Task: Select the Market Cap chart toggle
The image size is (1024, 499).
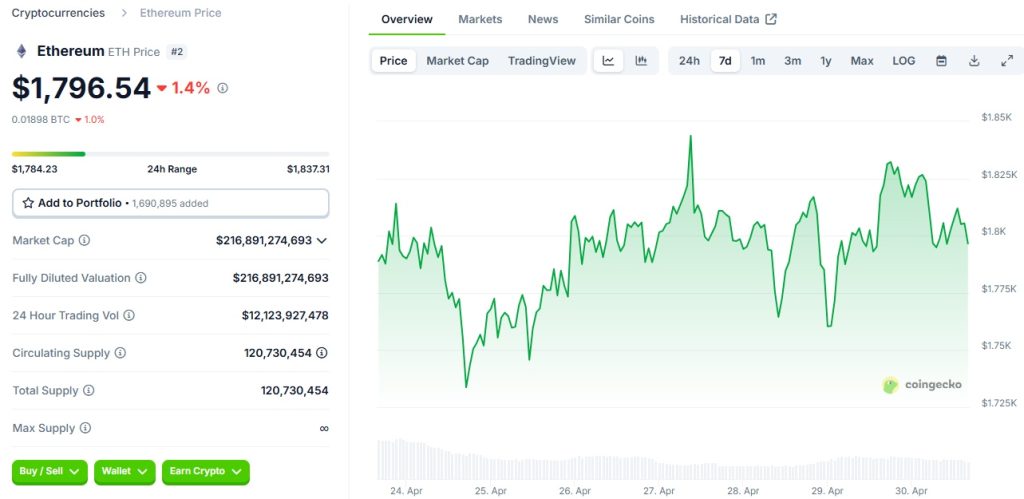Action: pos(457,61)
